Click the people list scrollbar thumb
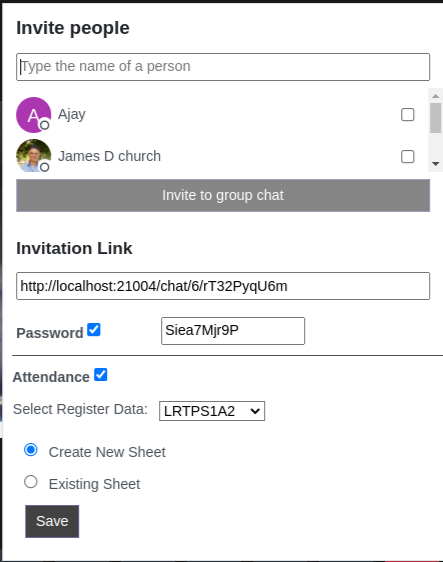 435,118
